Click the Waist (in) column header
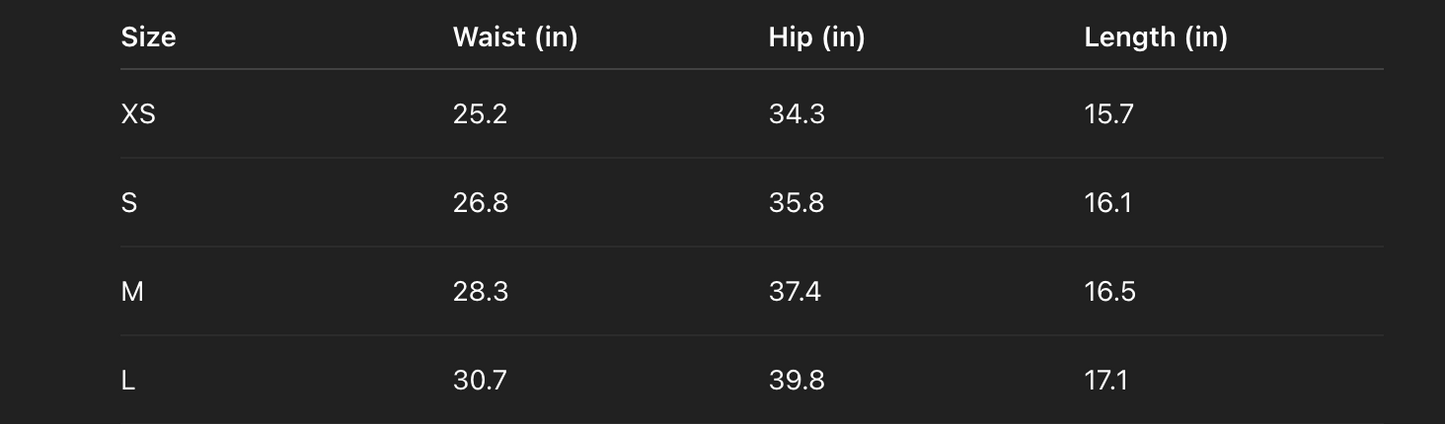Screen dimensions: 1445x424 [x=515, y=37]
